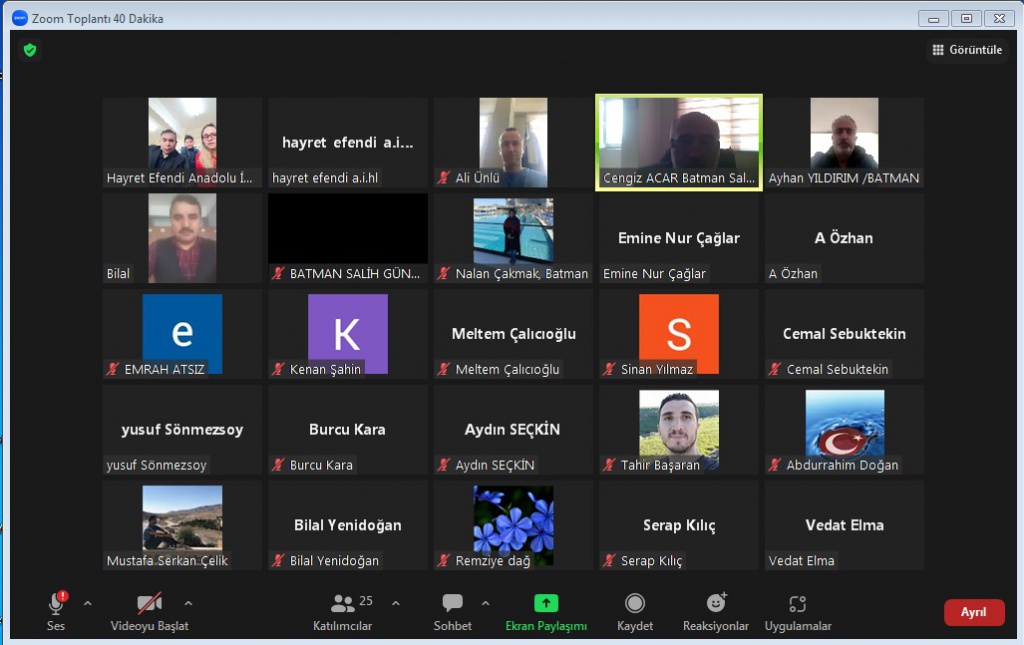Click the red Ayrıl leave button

(974, 612)
